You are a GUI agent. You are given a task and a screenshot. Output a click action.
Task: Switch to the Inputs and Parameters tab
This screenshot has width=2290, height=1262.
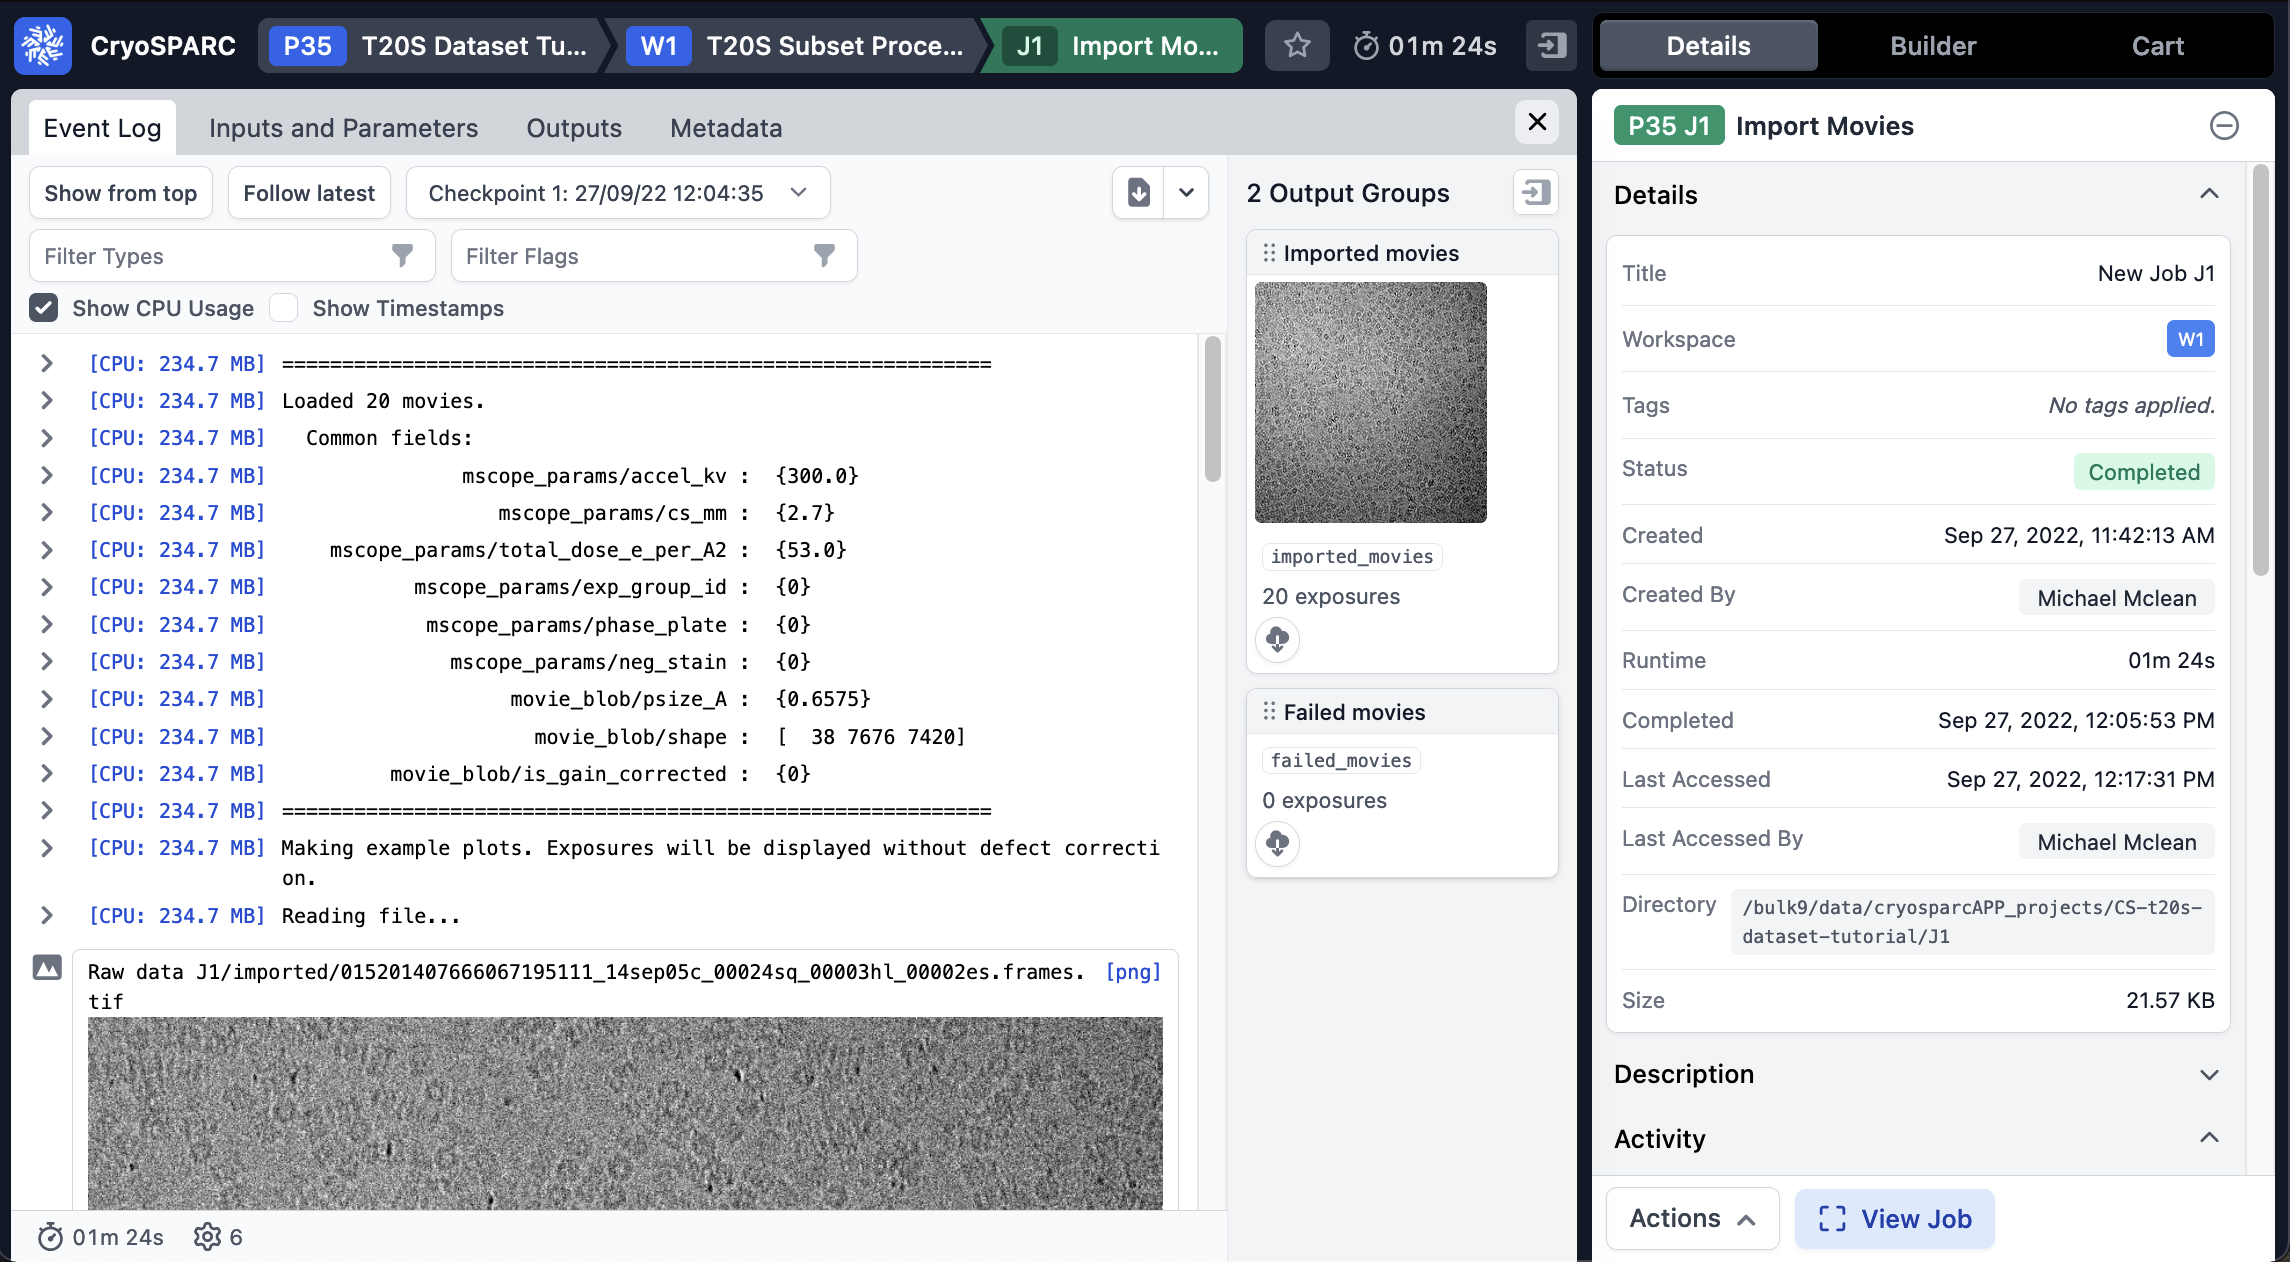click(343, 128)
